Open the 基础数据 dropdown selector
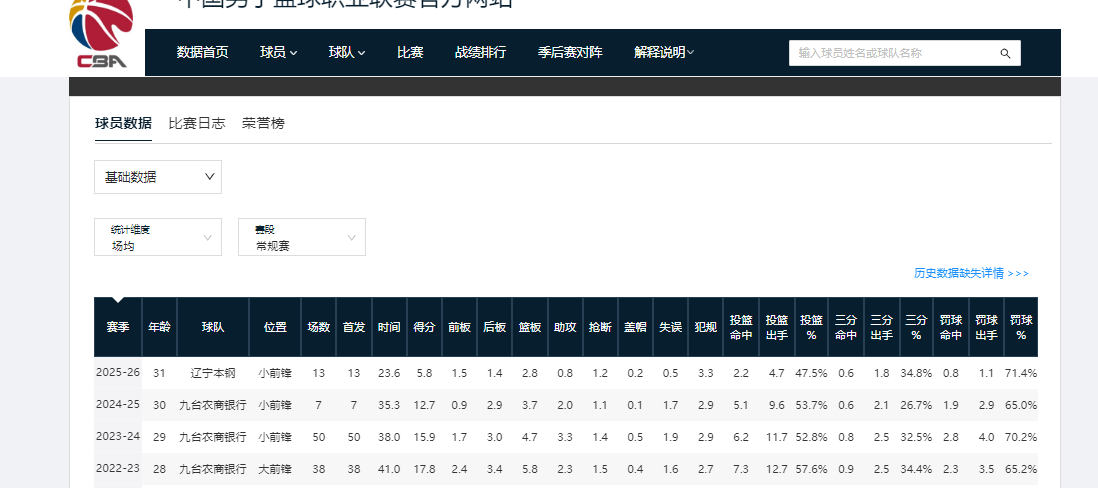 click(158, 177)
